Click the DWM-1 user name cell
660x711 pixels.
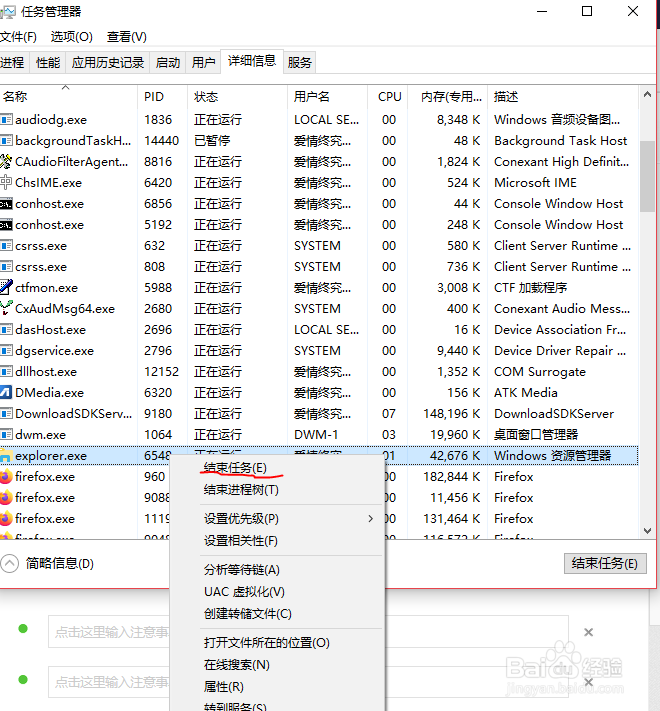(316, 434)
